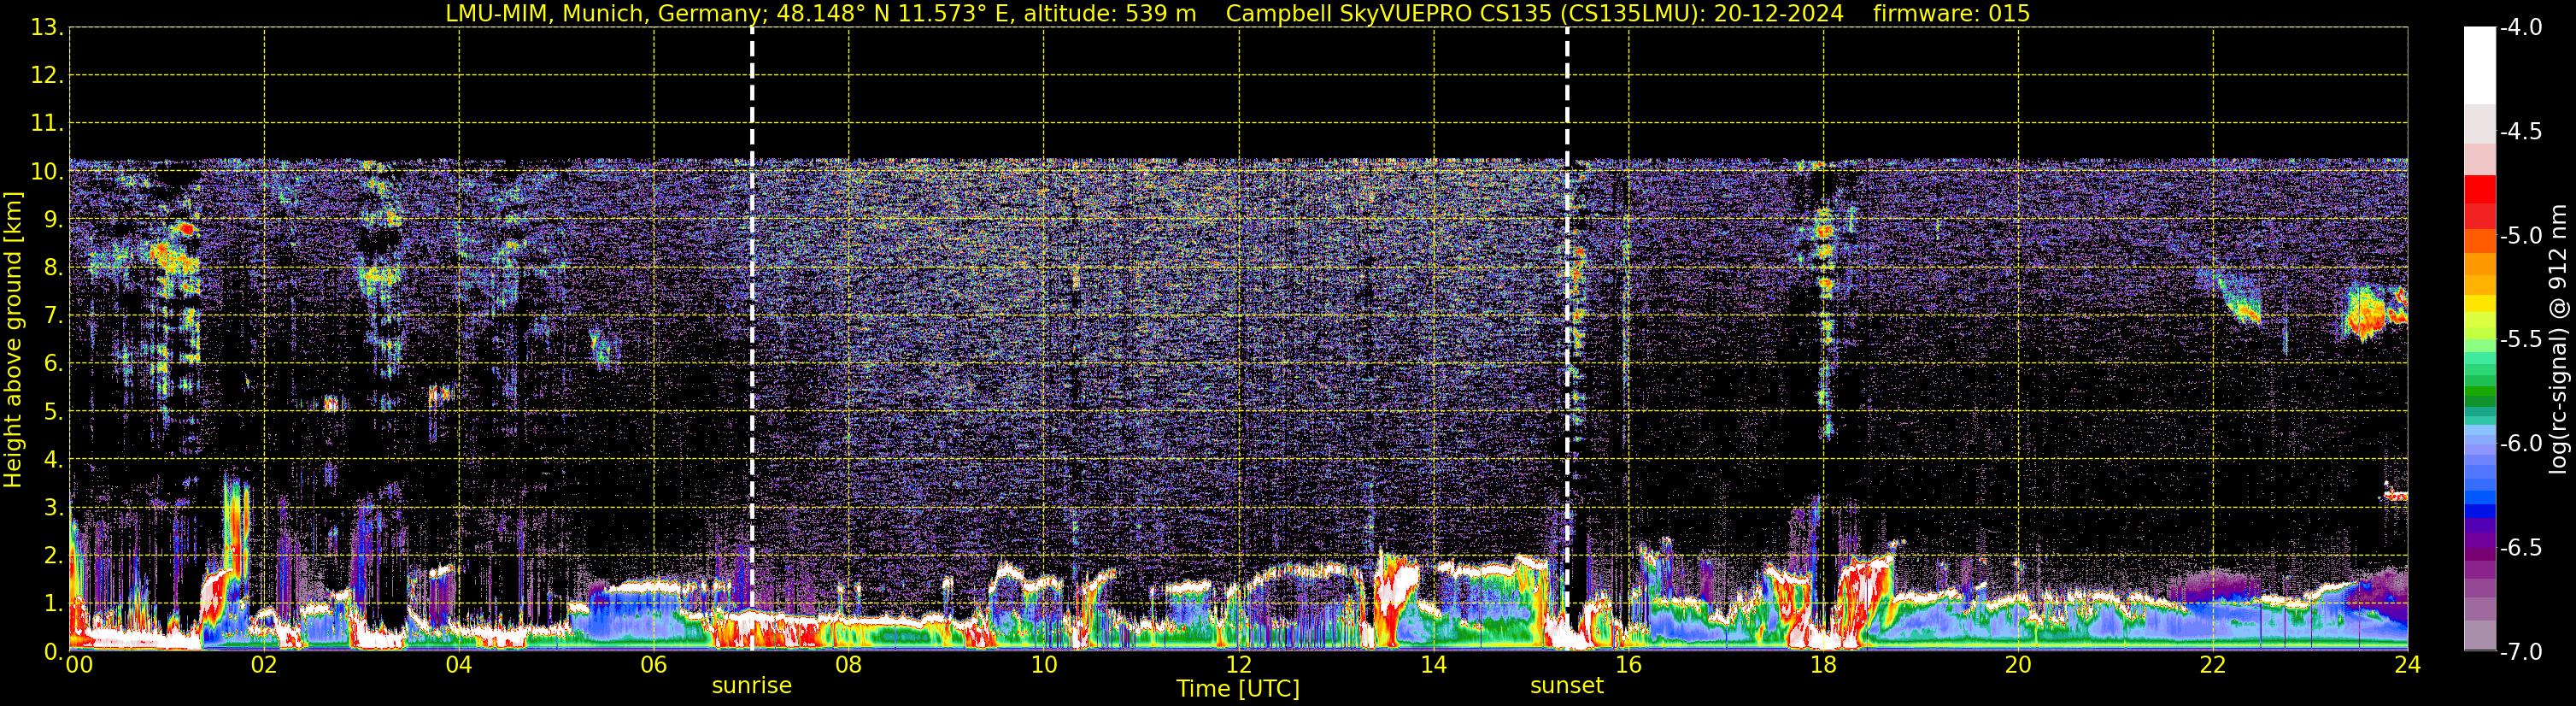Viewport: 2576px width, 706px height.
Task: Pick the white segment at the colorbar top
Action: point(2479,66)
